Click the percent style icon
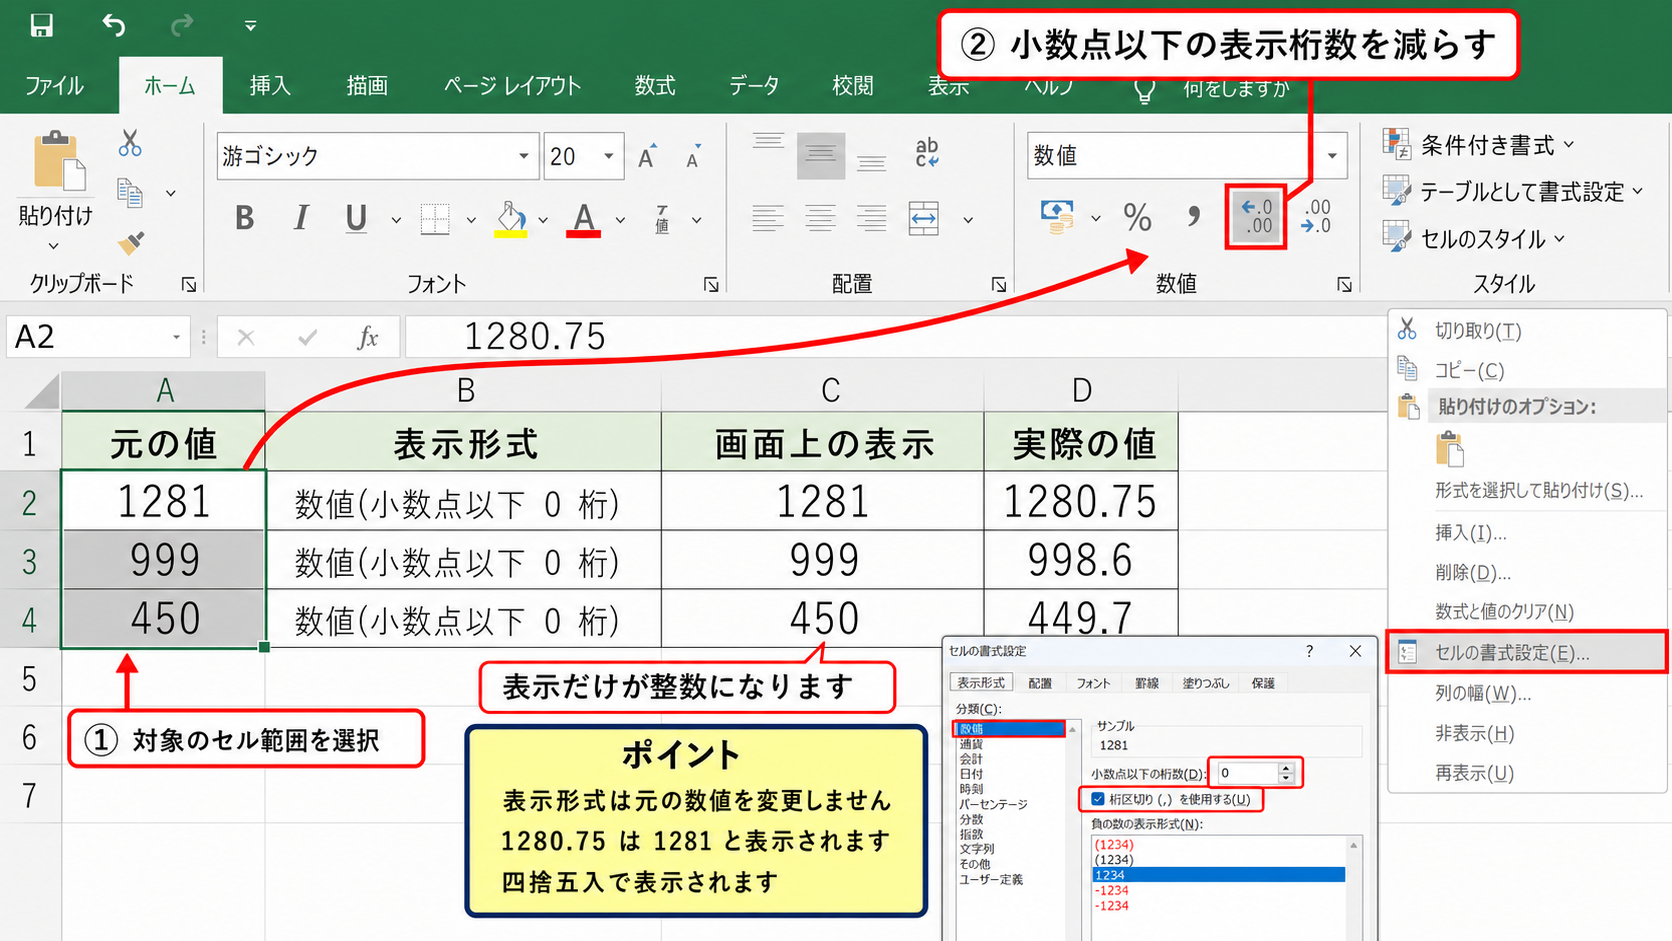Image resolution: width=1672 pixels, height=941 pixels. 1137,217
